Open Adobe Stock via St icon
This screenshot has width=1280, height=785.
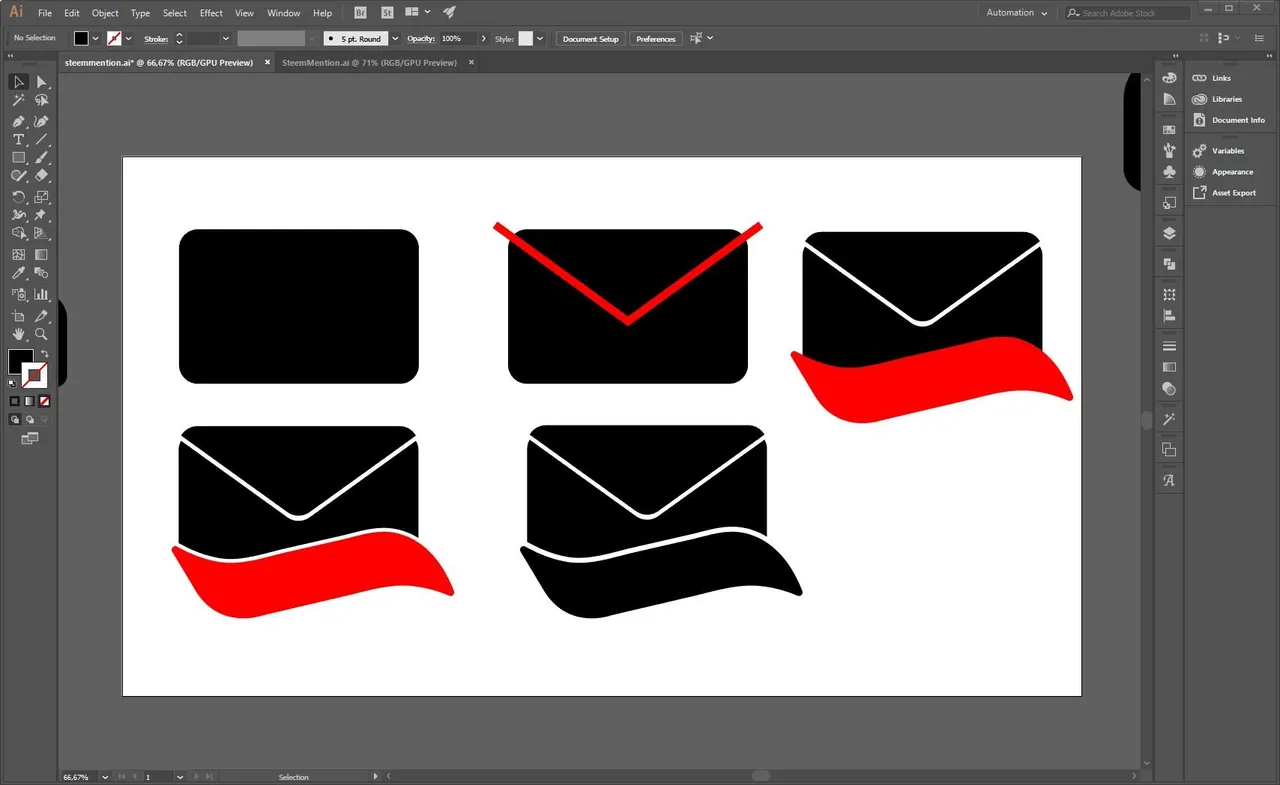pyautogui.click(x=388, y=13)
